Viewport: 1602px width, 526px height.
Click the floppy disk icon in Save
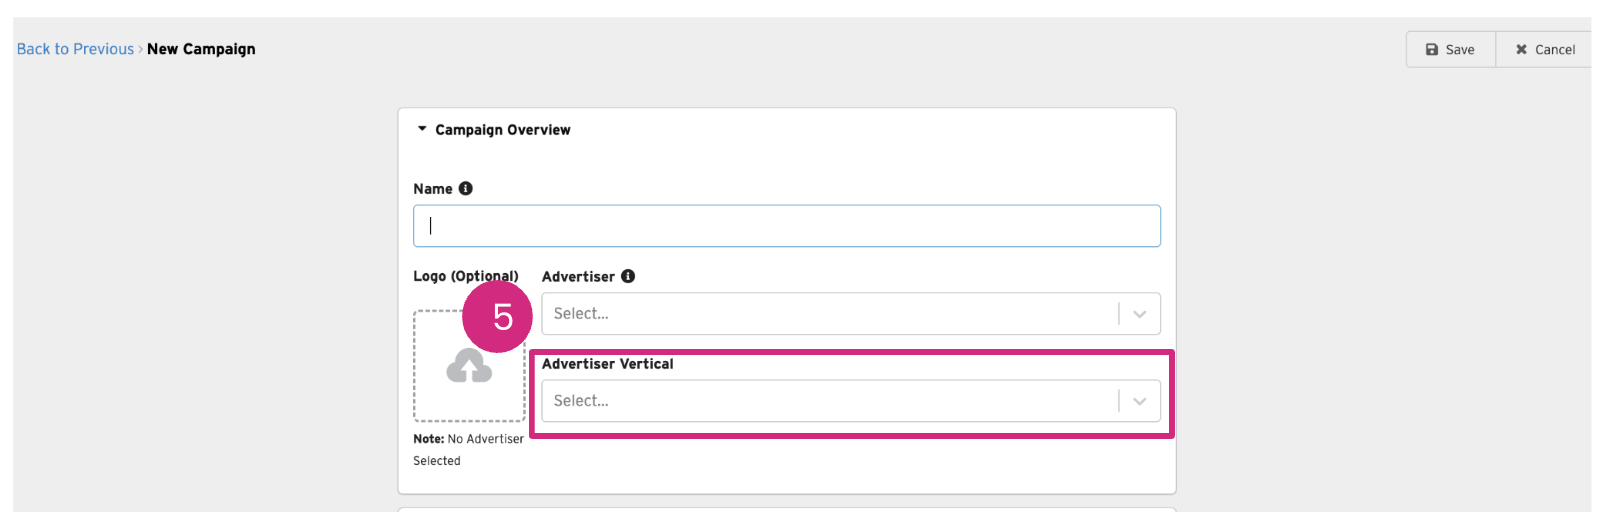pos(1432,50)
